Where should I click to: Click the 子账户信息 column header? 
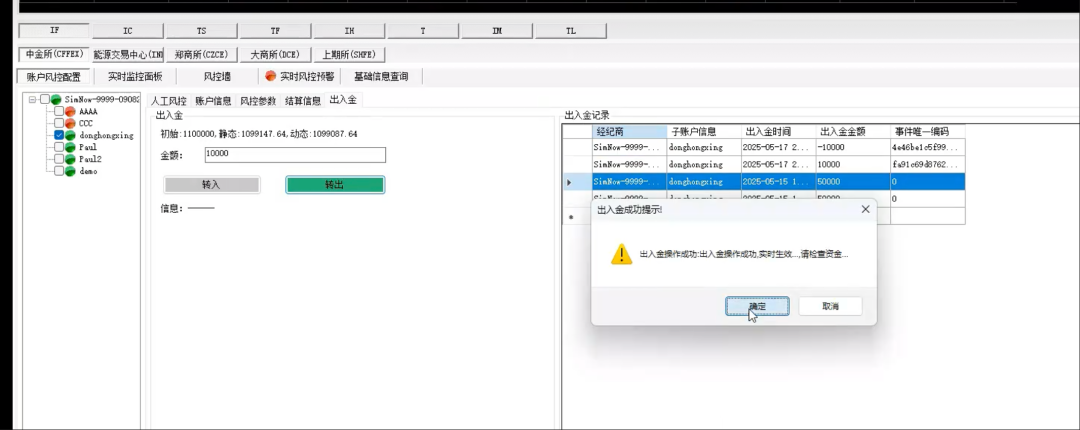(x=704, y=131)
